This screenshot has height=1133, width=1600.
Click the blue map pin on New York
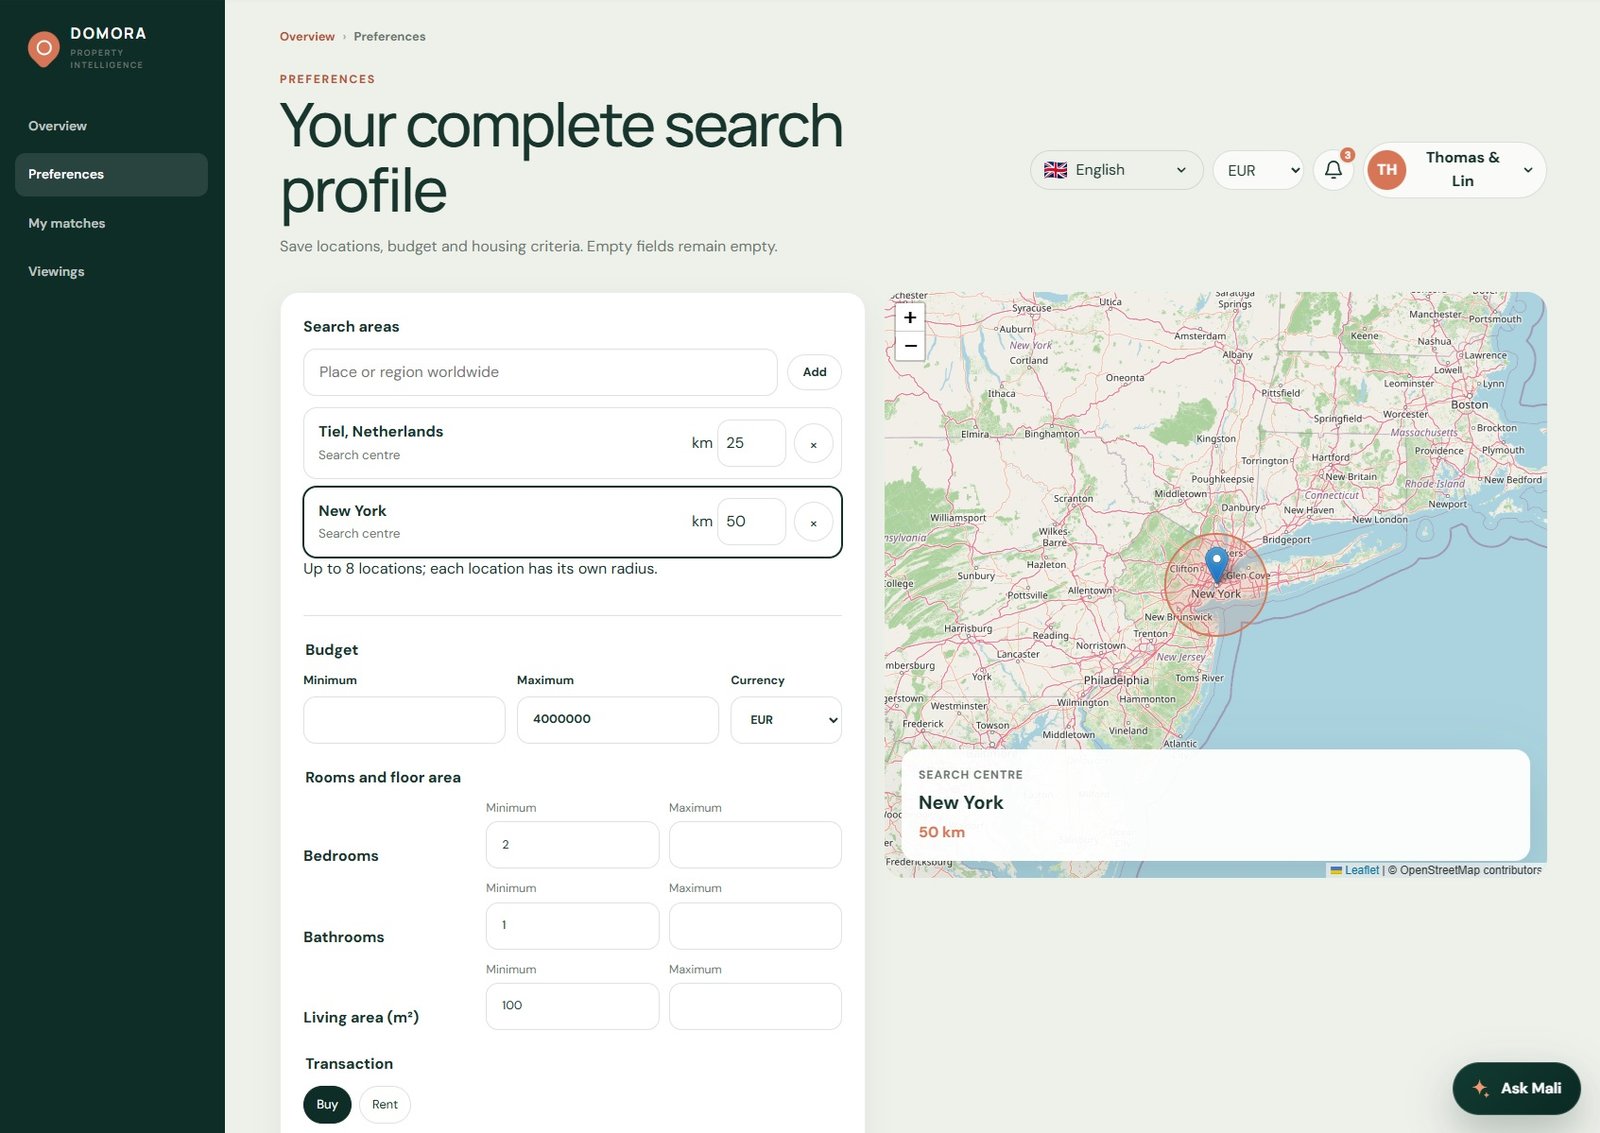click(x=1216, y=565)
